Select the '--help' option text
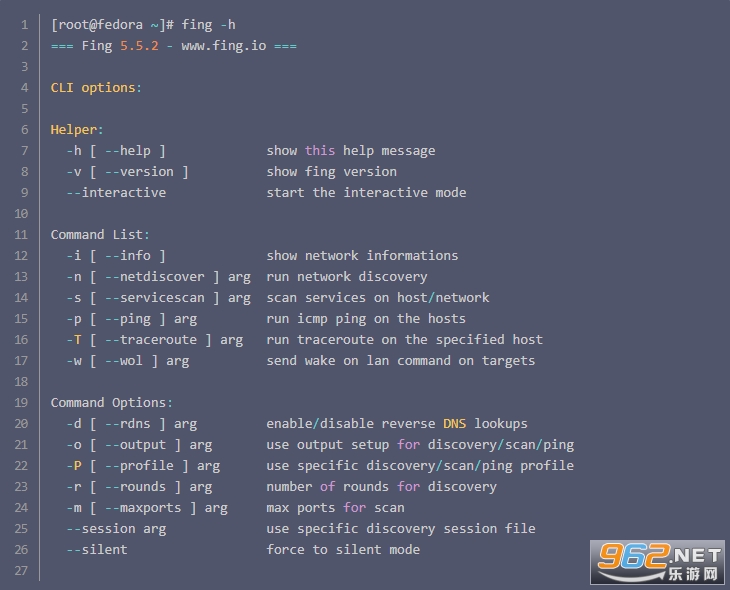The height and width of the screenshot is (590, 730). point(127,150)
